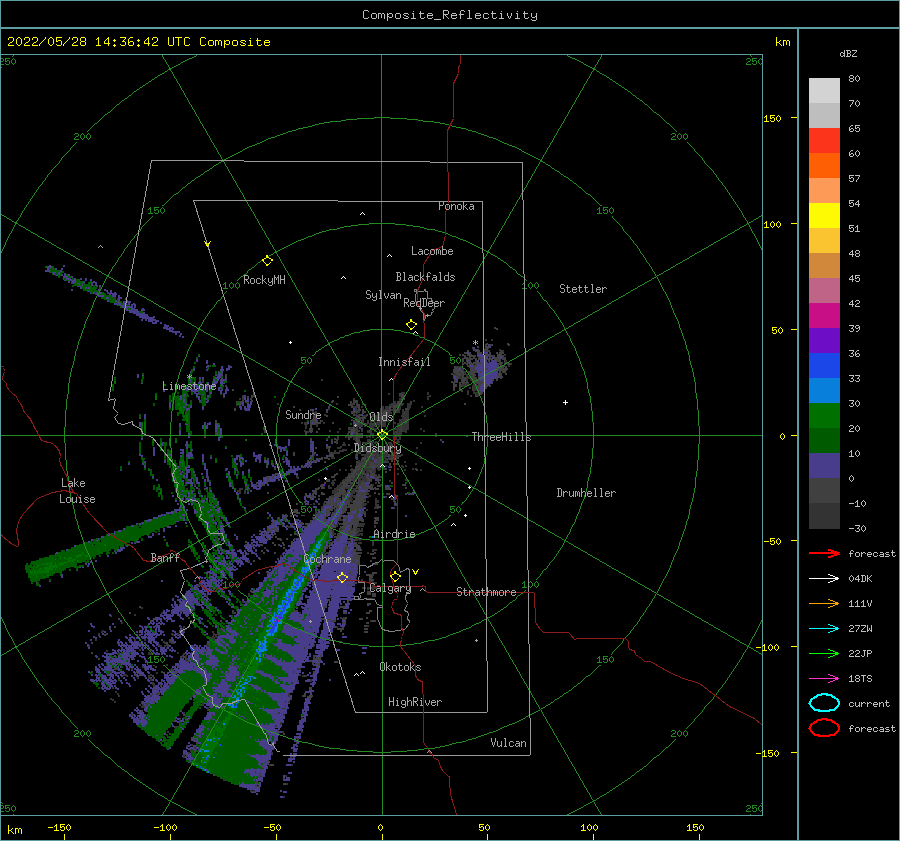The image size is (900, 841).
Task: Click the 80 dBZ light gray swatch
Action: click(x=824, y=91)
